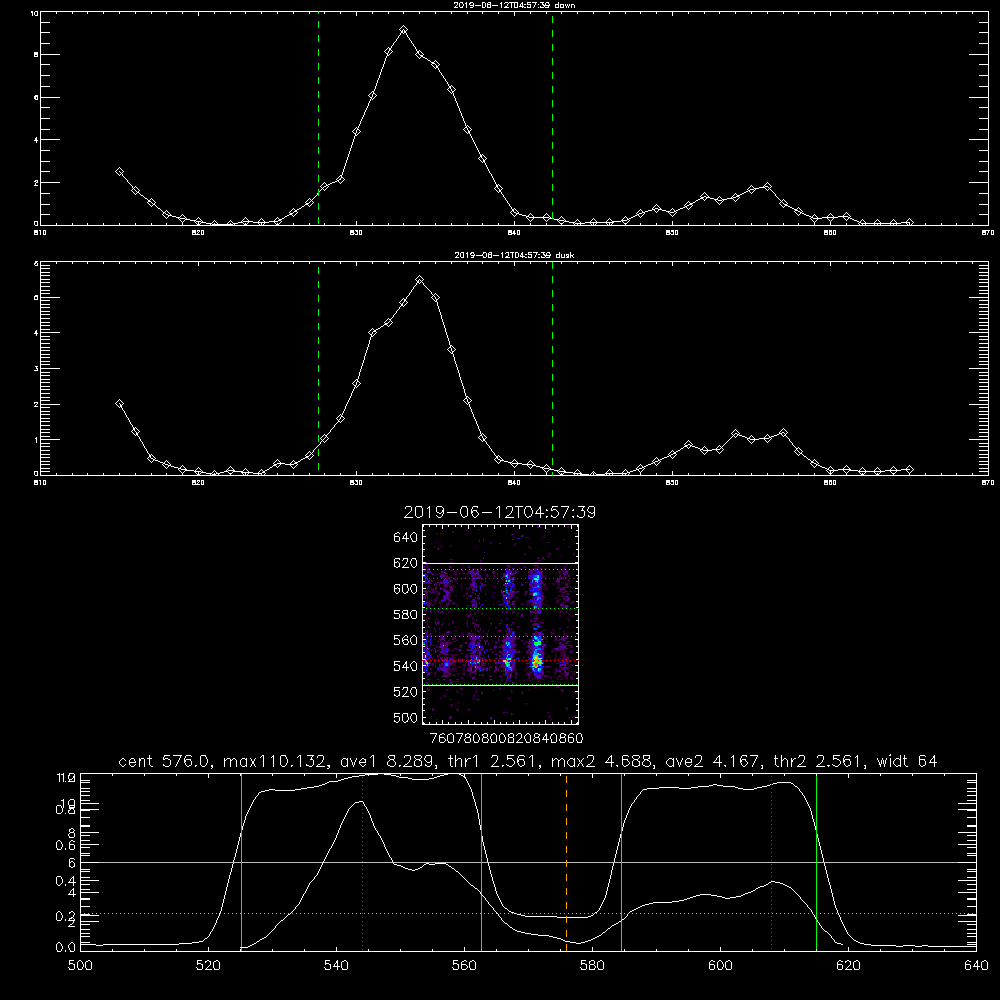Image resolution: width=1000 pixels, height=1000 pixels.
Task: Click the '540' y-axis label of spectral image
Action: (x=405, y=666)
